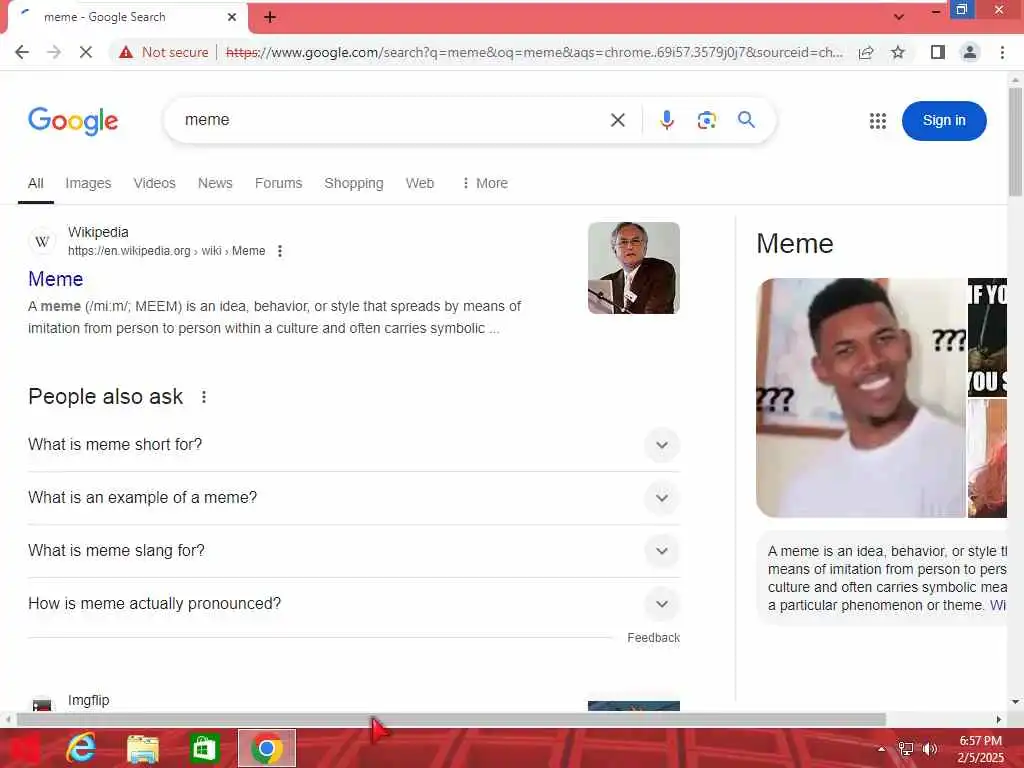Switch to Forums tab
Image resolution: width=1024 pixels, height=768 pixels.
coord(278,184)
